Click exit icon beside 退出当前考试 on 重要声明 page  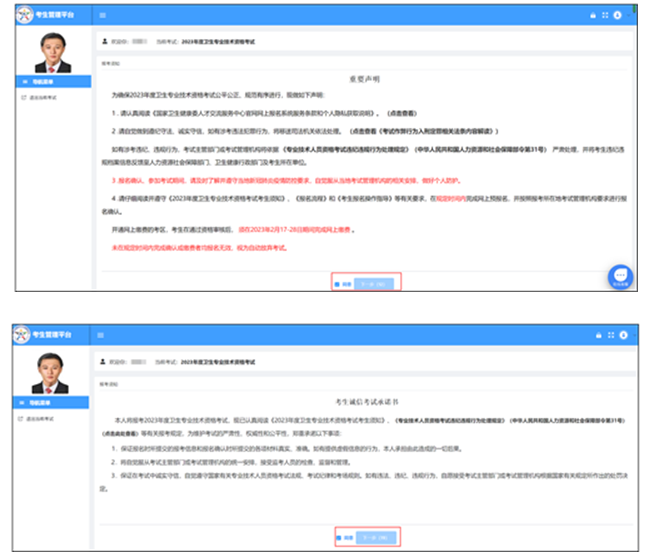click(x=24, y=97)
